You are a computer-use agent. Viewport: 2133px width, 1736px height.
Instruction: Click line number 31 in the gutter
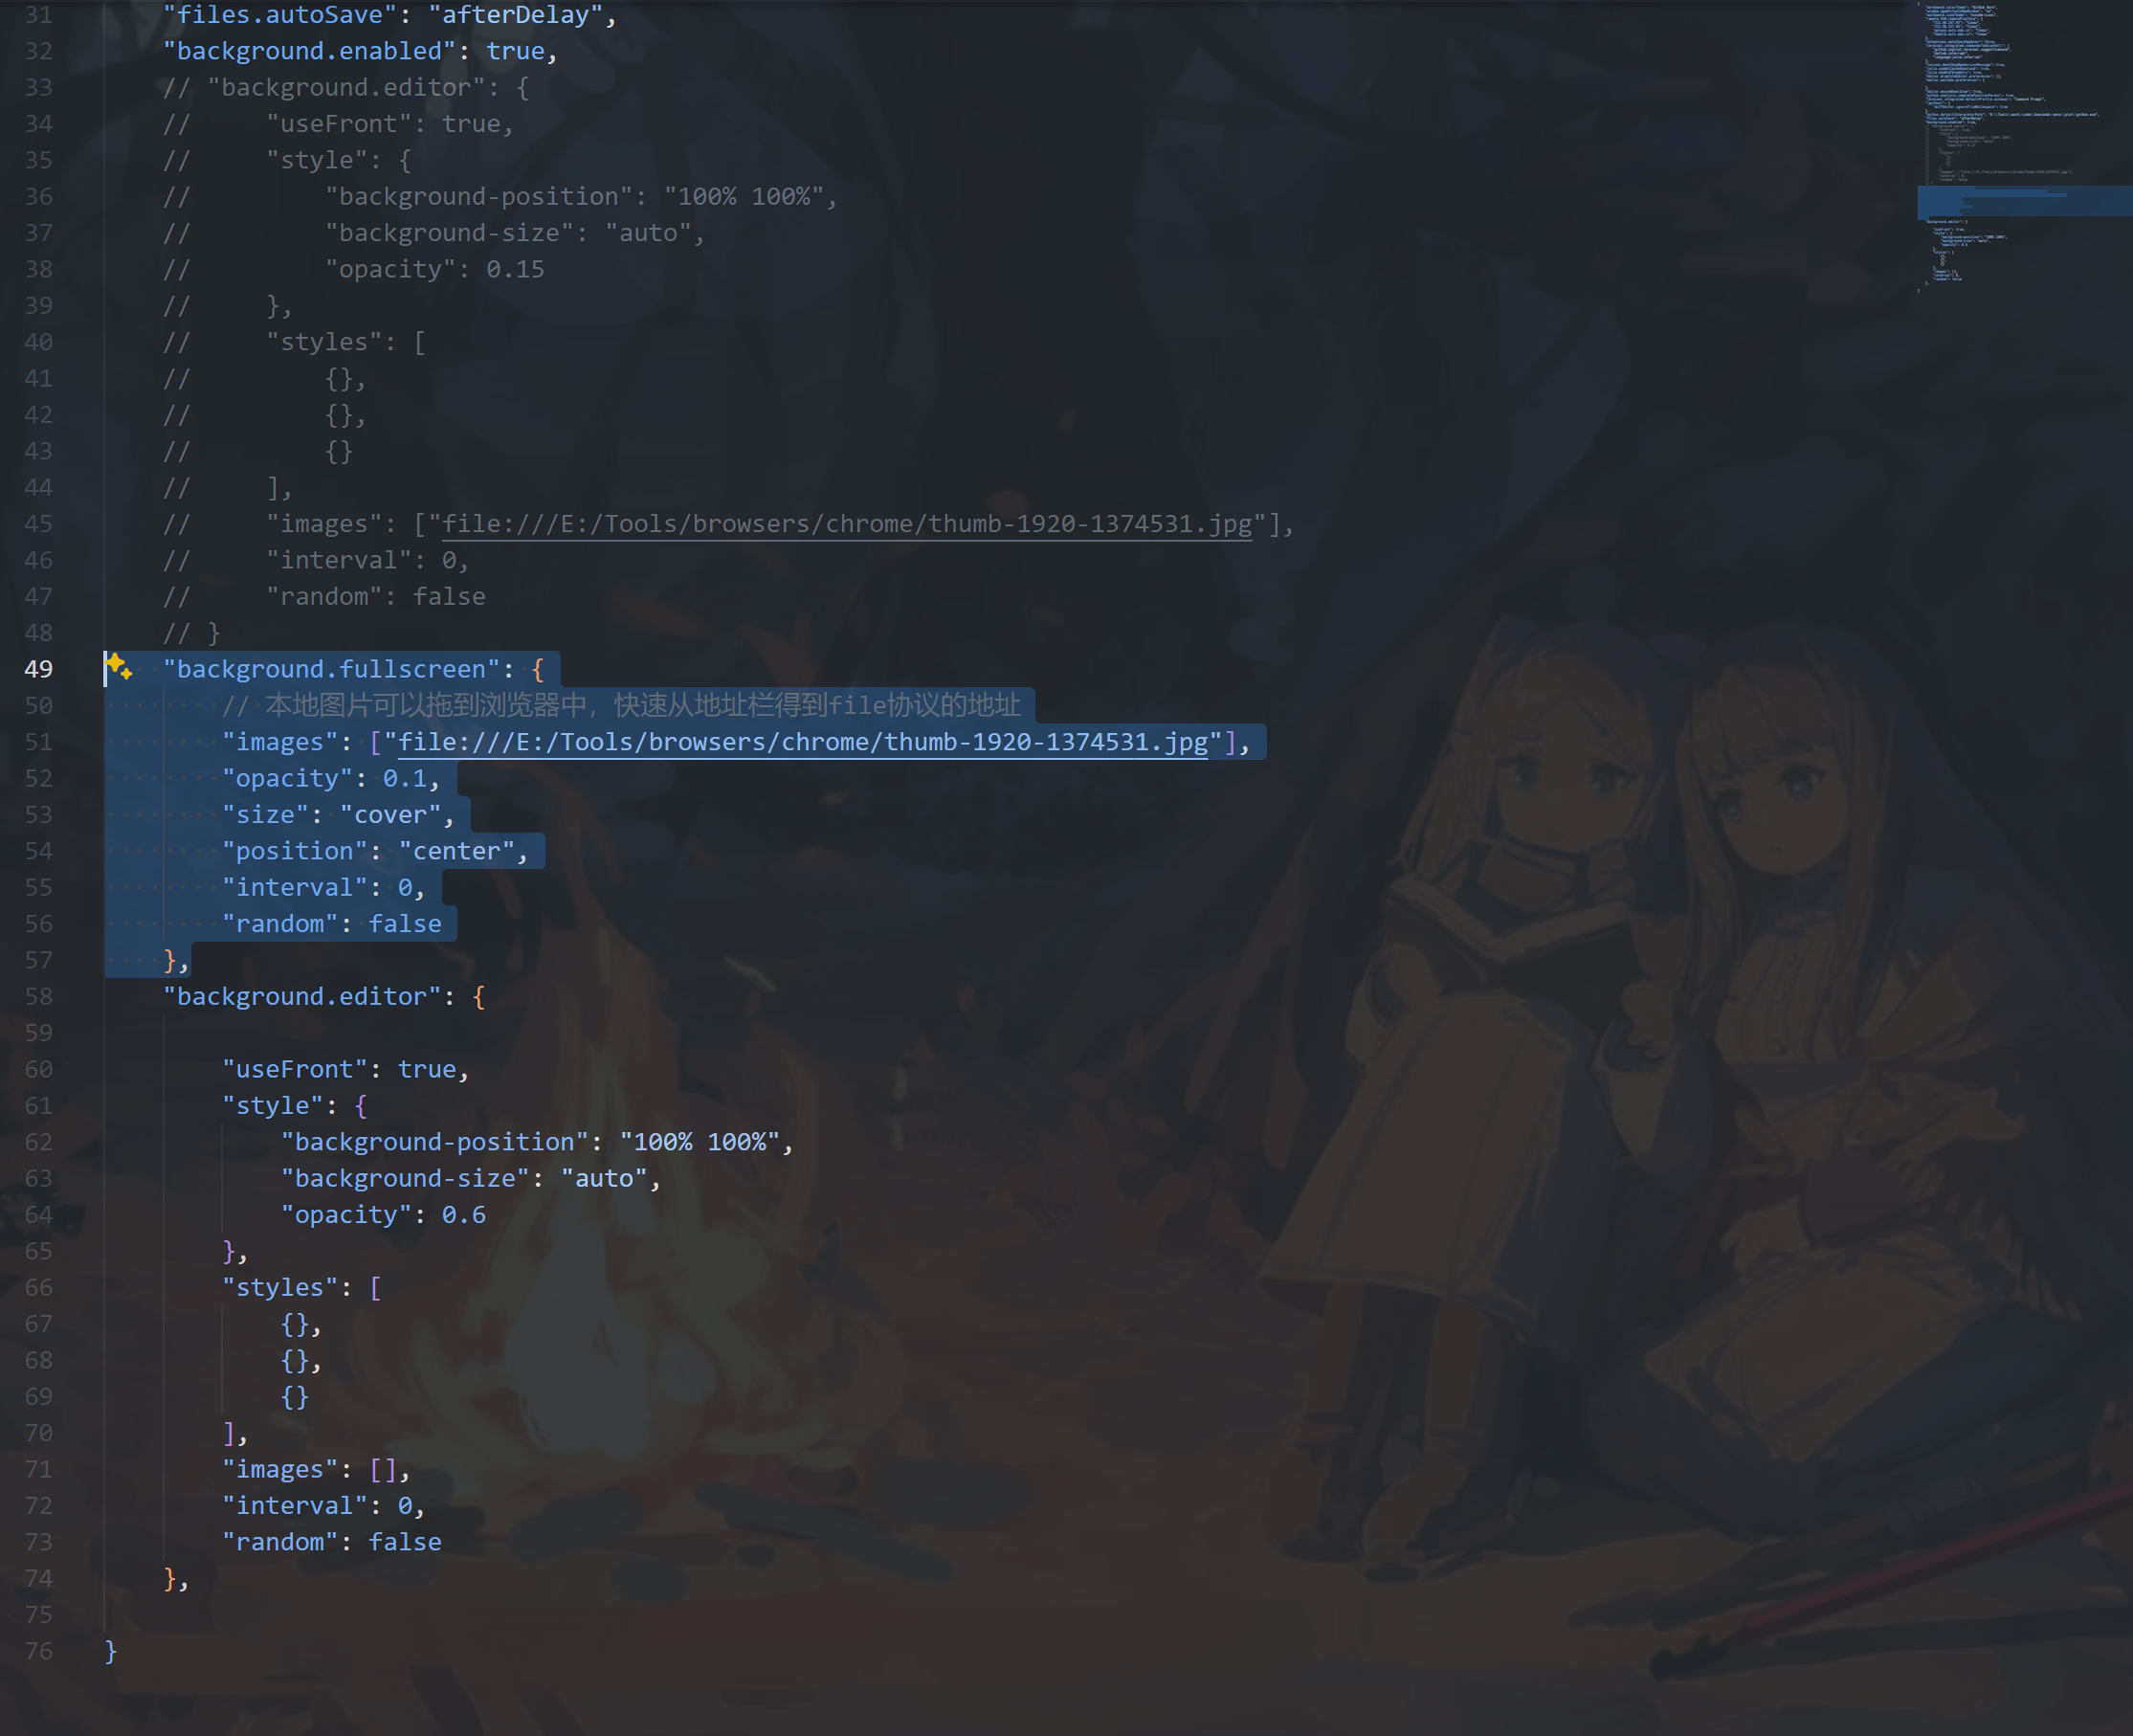[38, 15]
